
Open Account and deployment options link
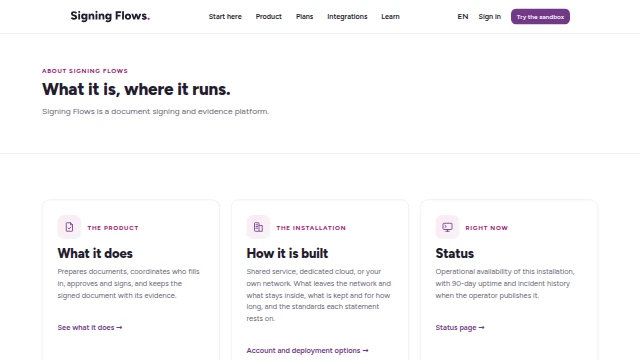(307, 350)
